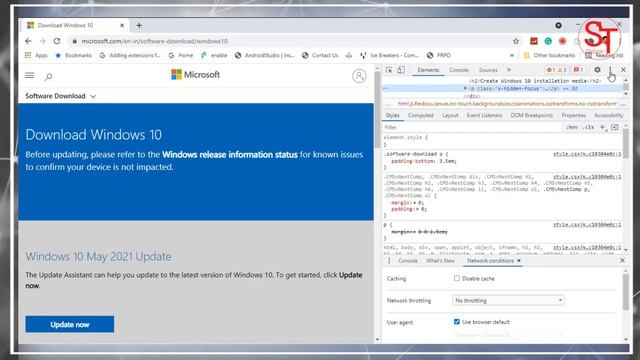Click the Microsoft logo
The height and width of the screenshot is (360, 640).
[x=196, y=75]
